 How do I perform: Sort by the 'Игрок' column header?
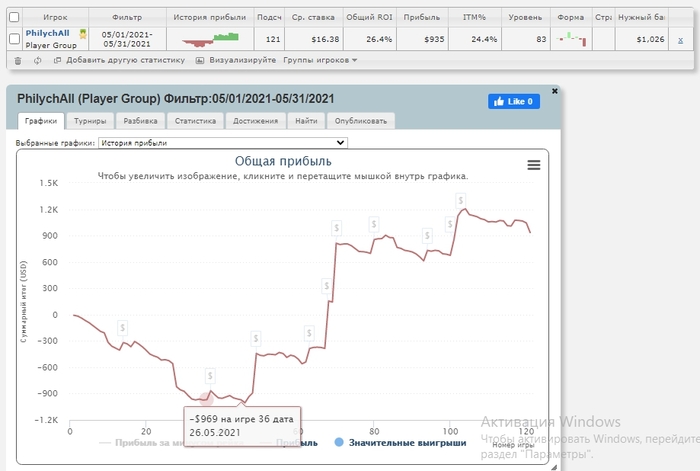(x=55, y=17)
